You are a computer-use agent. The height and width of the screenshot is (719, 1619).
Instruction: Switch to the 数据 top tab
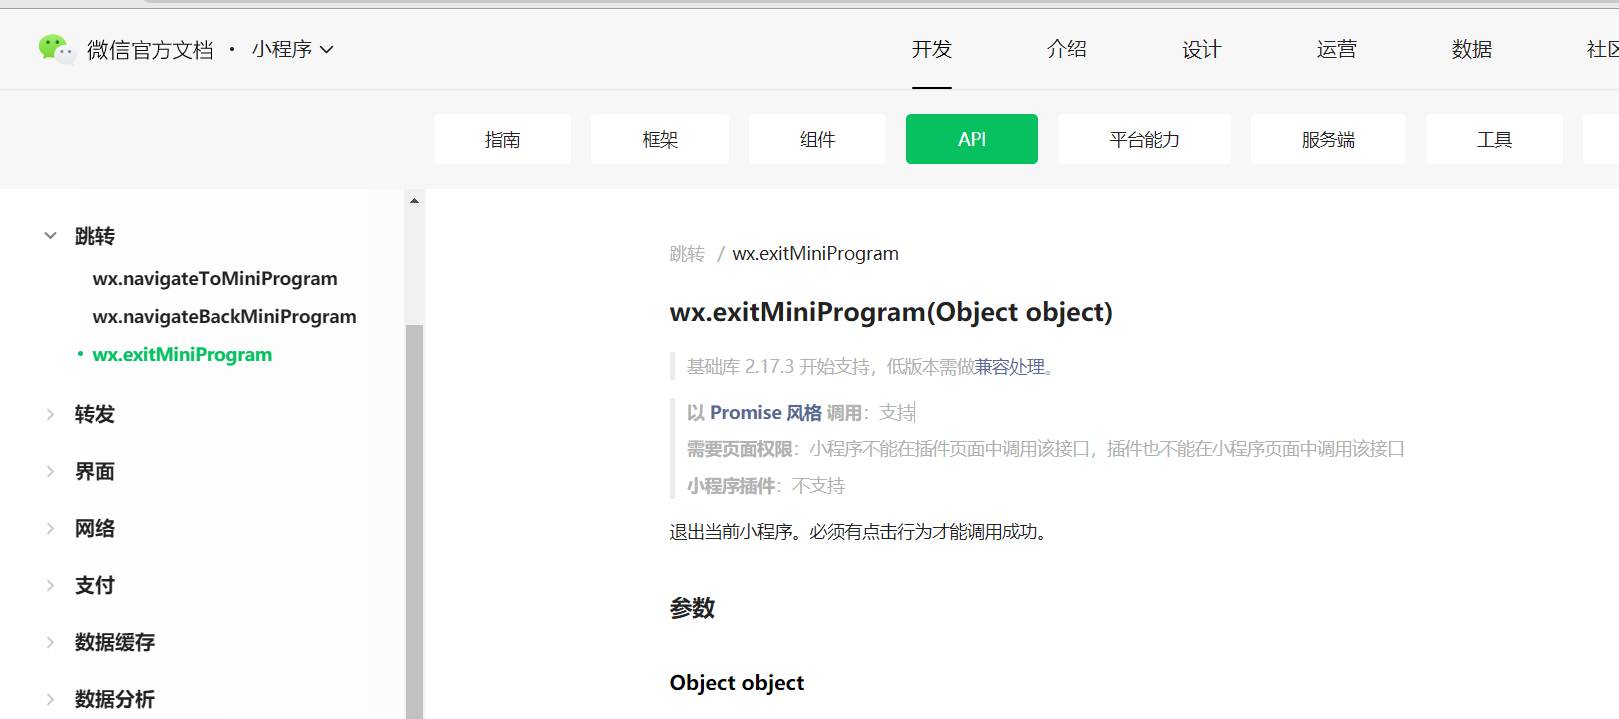[x=1471, y=49]
